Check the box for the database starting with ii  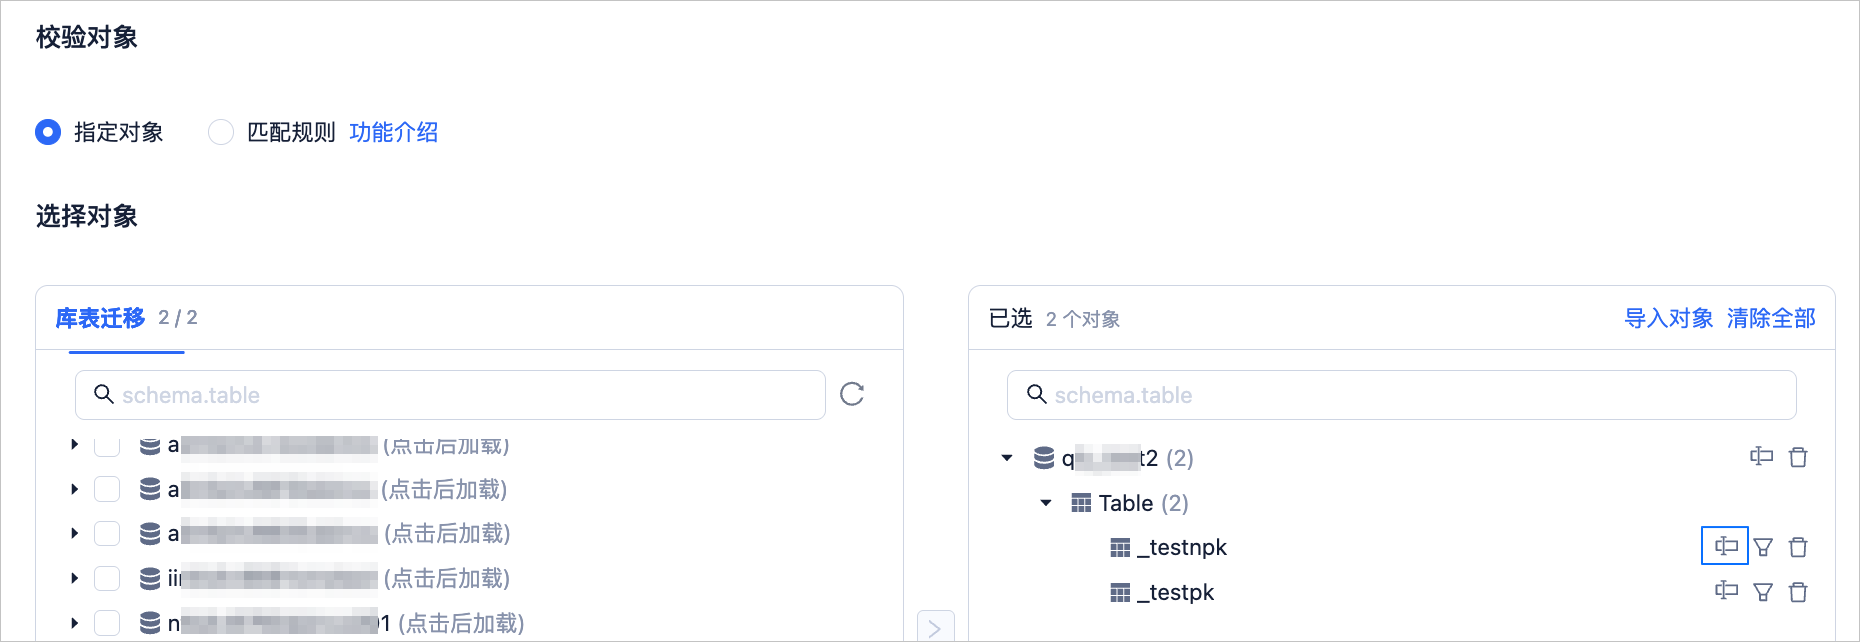click(107, 578)
